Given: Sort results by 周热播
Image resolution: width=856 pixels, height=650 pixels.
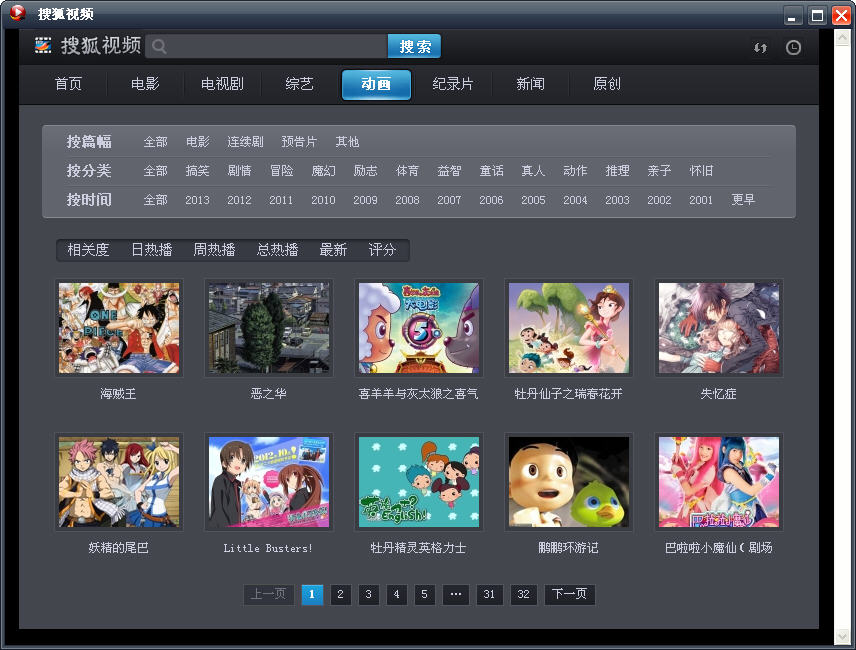Looking at the screenshot, I should (215, 250).
